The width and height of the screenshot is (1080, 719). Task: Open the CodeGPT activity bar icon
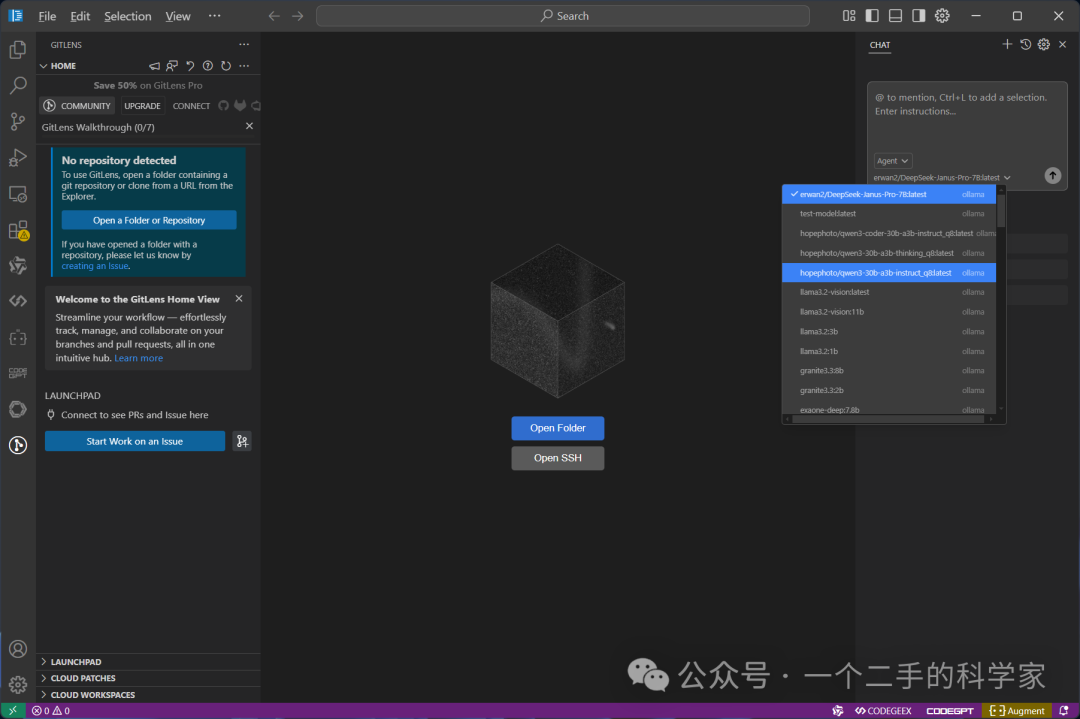click(18, 373)
